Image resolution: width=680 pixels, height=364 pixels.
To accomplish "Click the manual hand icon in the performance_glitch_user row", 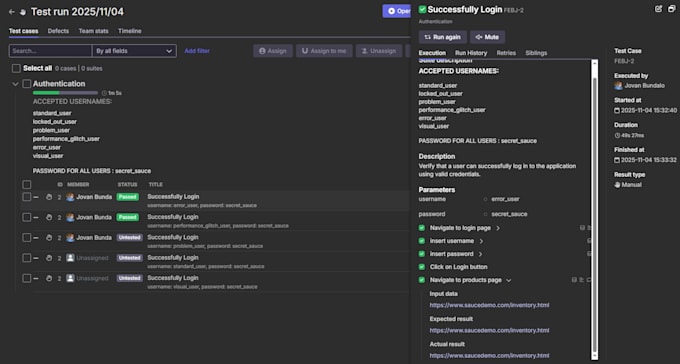I will [49, 217].
